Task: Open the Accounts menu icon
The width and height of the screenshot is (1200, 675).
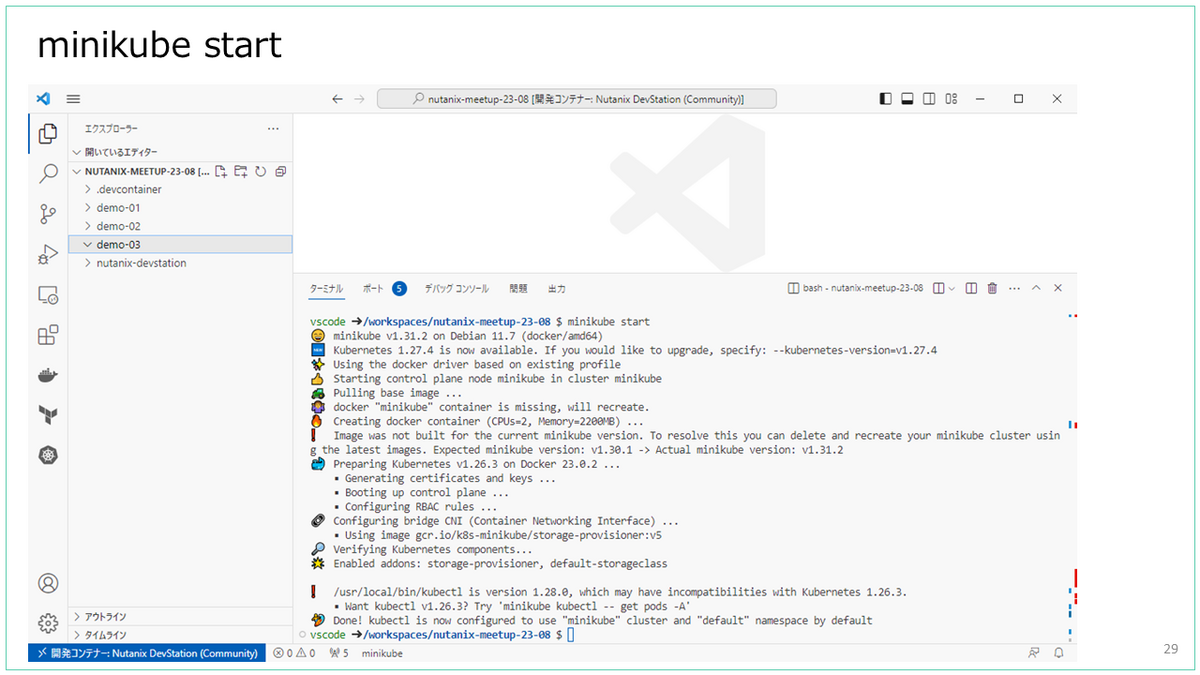Action: click(x=47, y=583)
